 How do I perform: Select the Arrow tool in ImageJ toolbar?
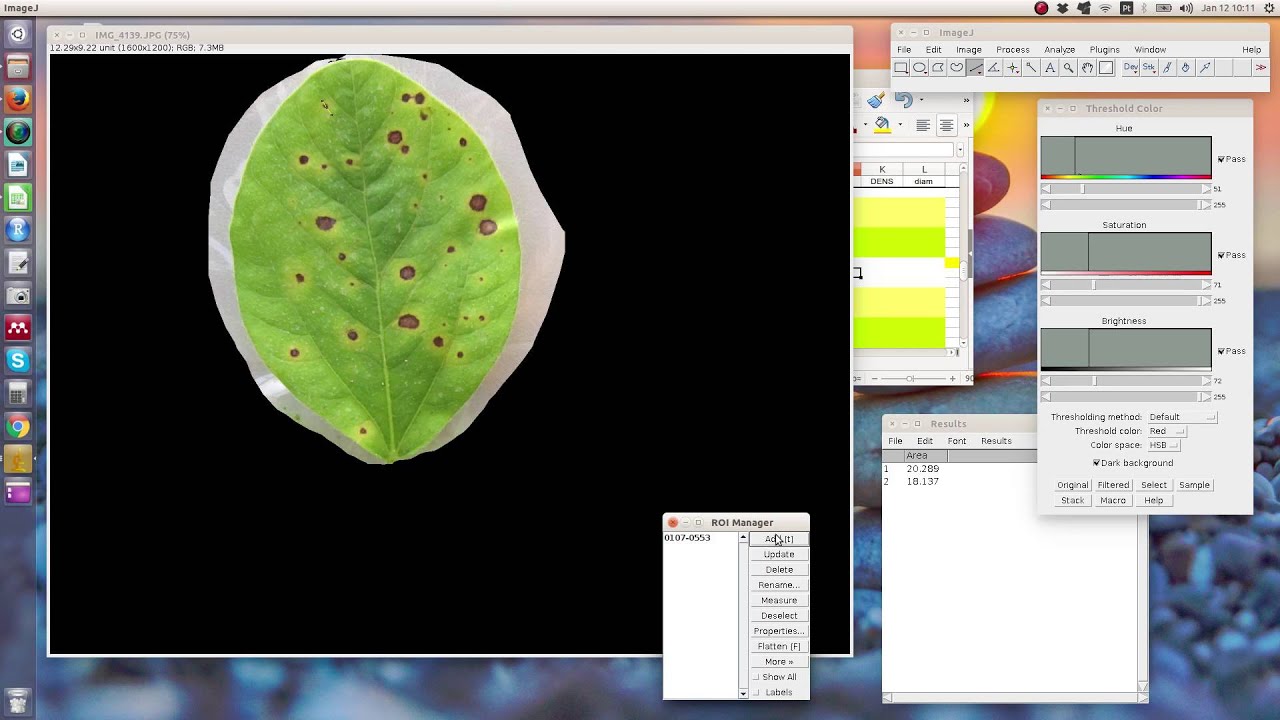click(1205, 68)
